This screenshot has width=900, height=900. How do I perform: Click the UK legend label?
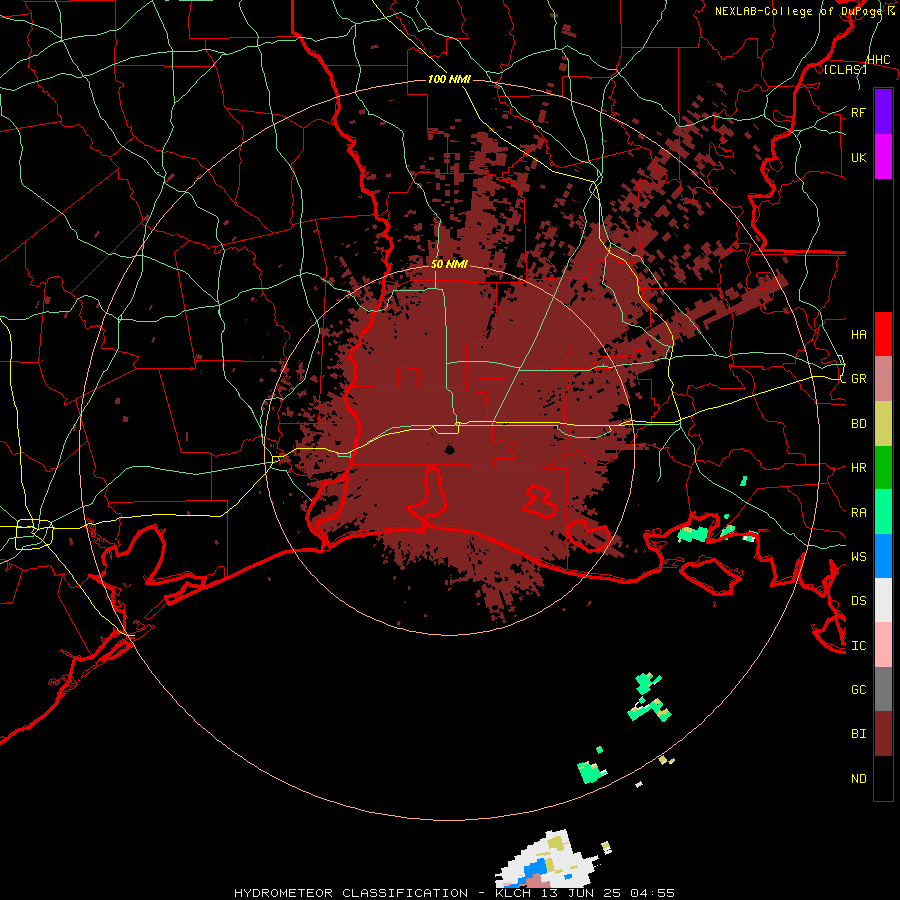point(858,157)
